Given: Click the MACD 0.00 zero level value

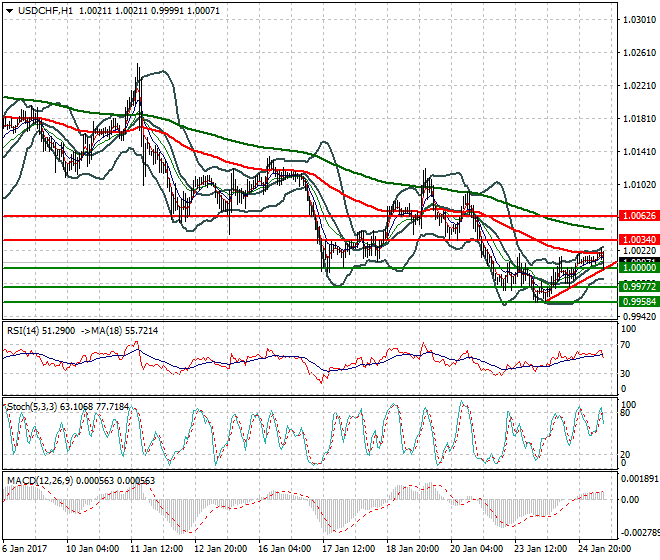Looking at the screenshot, I should [630, 500].
